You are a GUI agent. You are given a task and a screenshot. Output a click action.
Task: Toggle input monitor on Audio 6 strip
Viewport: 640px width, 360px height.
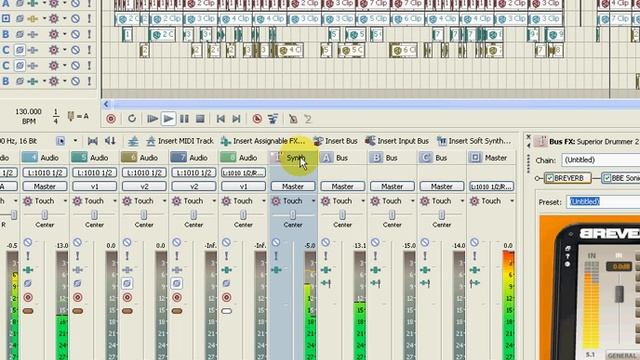coord(127,283)
